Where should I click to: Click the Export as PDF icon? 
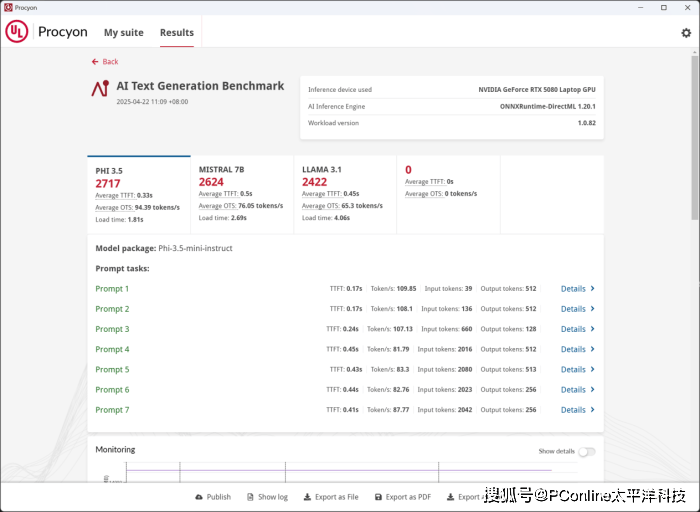pyautogui.click(x=378, y=497)
